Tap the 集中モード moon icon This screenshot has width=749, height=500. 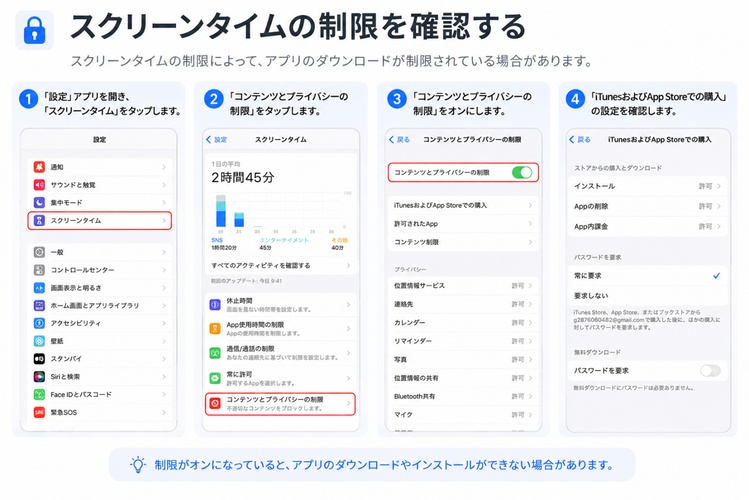pyautogui.click(x=39, y=202)
